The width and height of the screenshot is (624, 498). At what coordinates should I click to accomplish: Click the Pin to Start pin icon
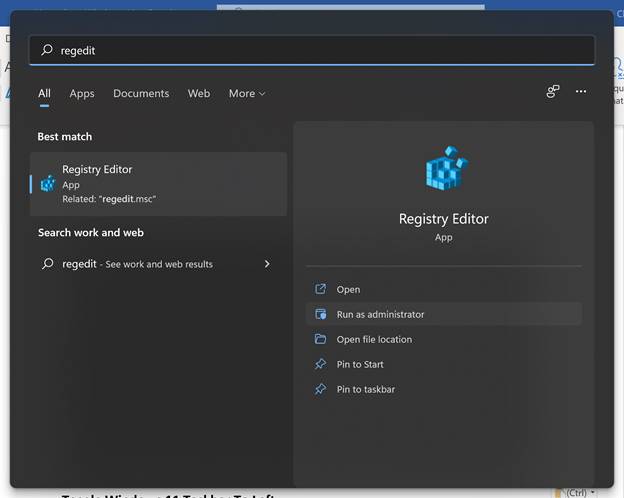click(x=320, y=364)
